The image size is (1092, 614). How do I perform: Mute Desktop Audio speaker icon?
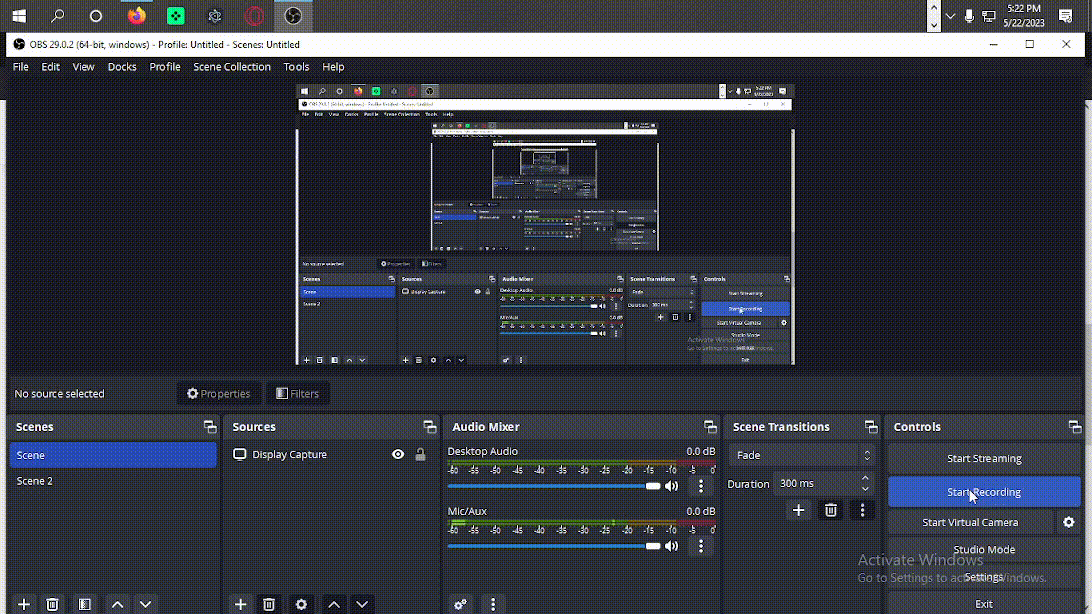click(x=672, y=486)
